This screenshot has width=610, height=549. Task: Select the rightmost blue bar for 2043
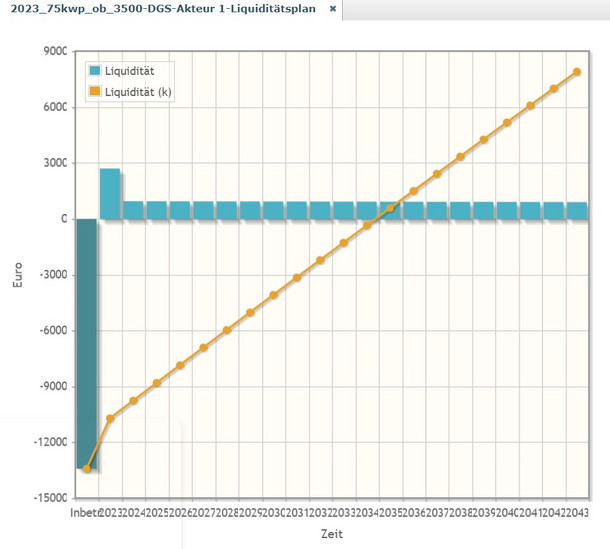[x=577, y=210]
